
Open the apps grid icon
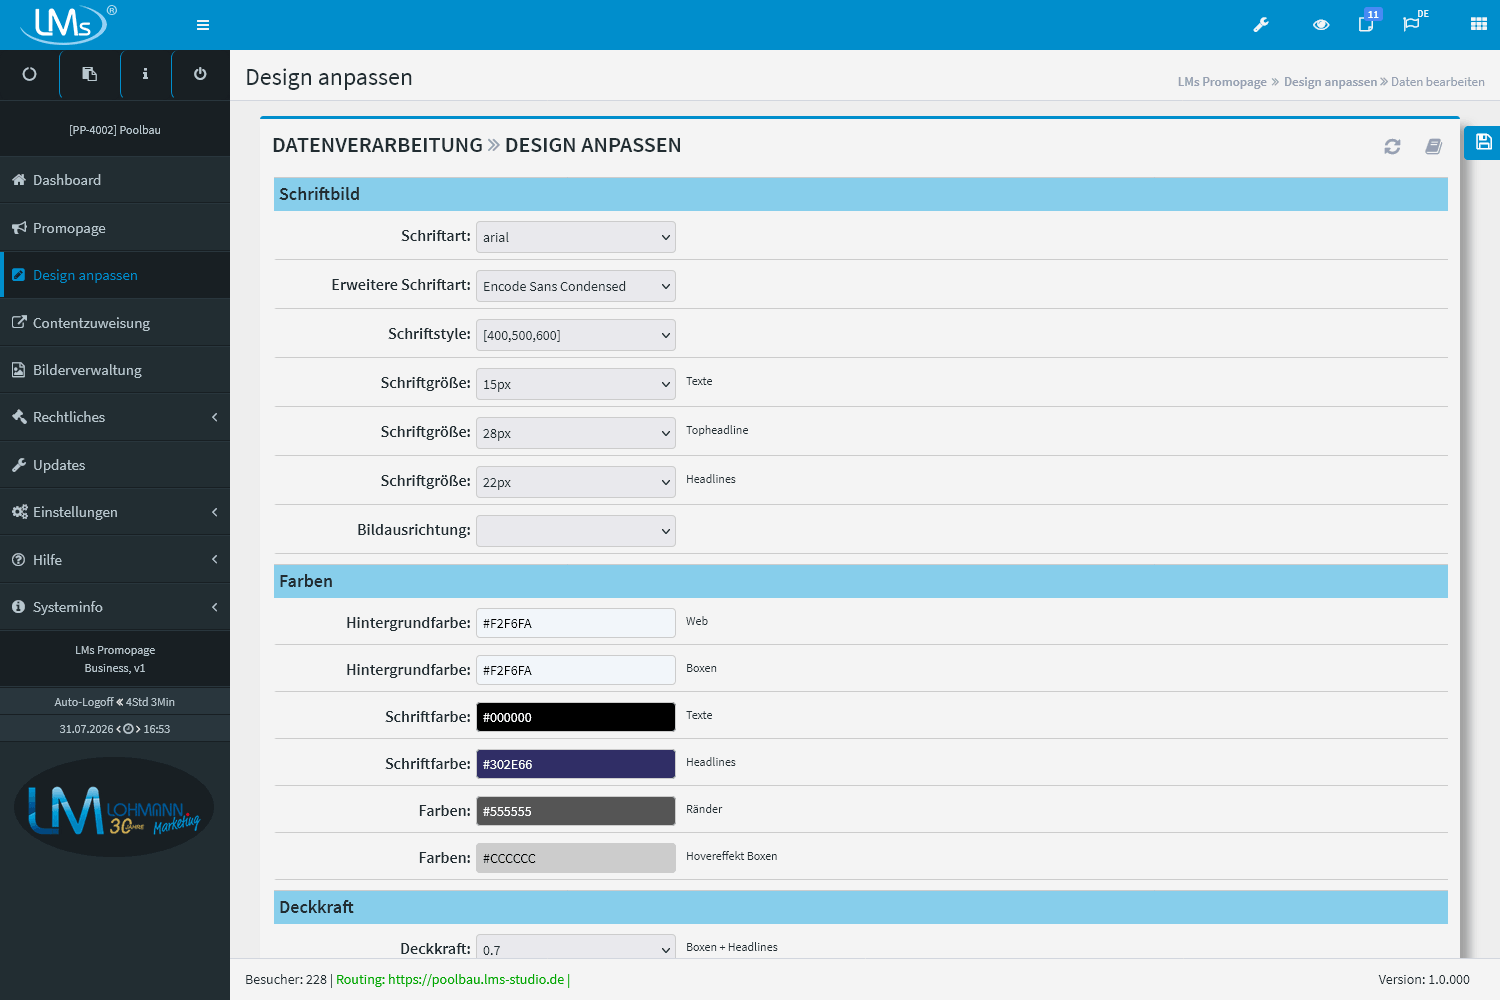point(1479,25)
